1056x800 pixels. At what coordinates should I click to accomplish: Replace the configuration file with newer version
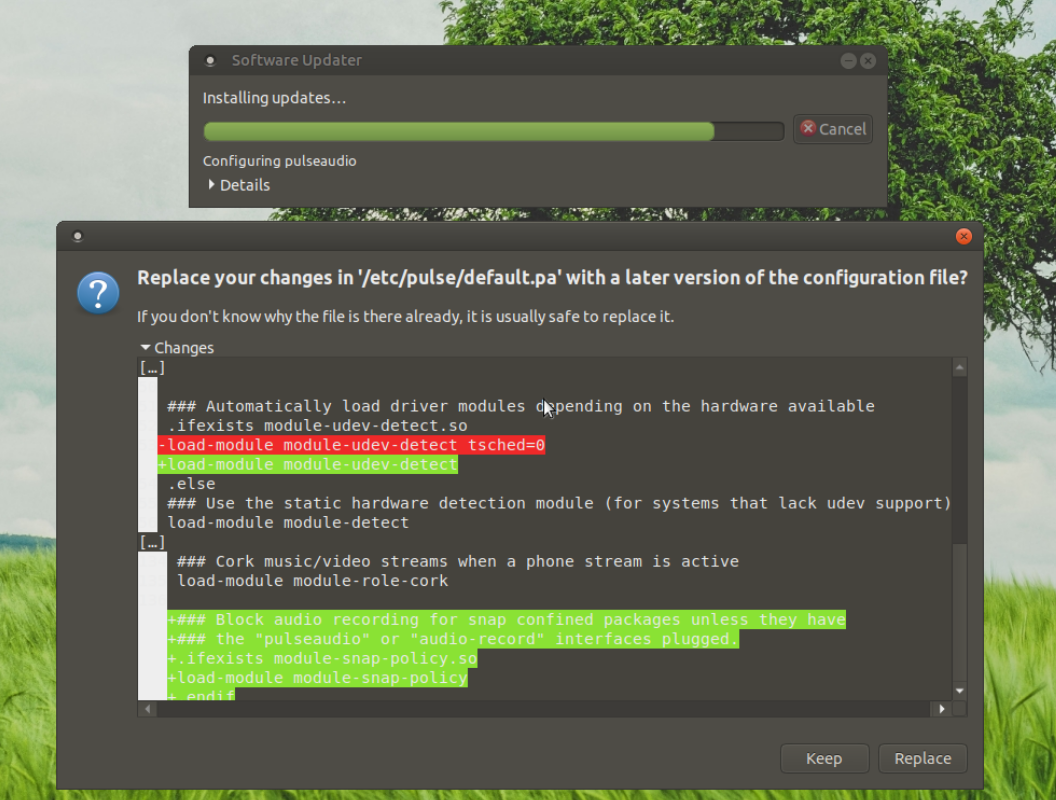coord(922,759)
